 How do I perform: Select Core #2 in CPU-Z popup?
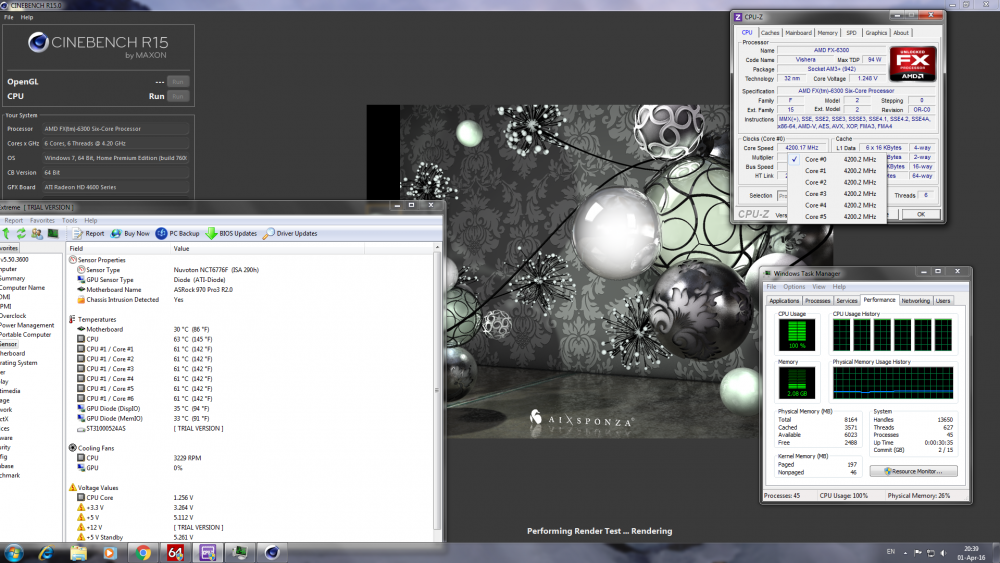pyautogui.click(x=837, y=182)
